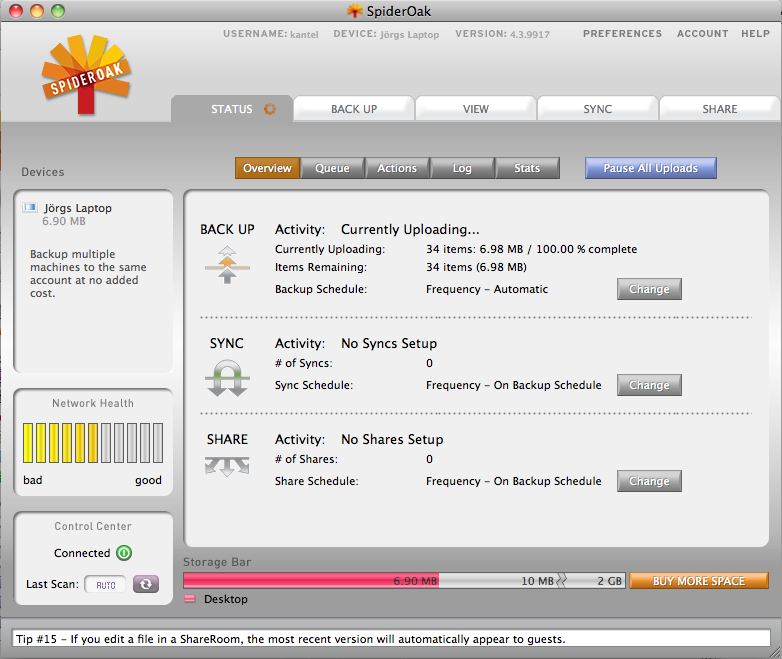The height and width of the screenshot is (659, 782).
Task: Click the orange gear icon on STATUS tab
Action: tap(270, 109)
